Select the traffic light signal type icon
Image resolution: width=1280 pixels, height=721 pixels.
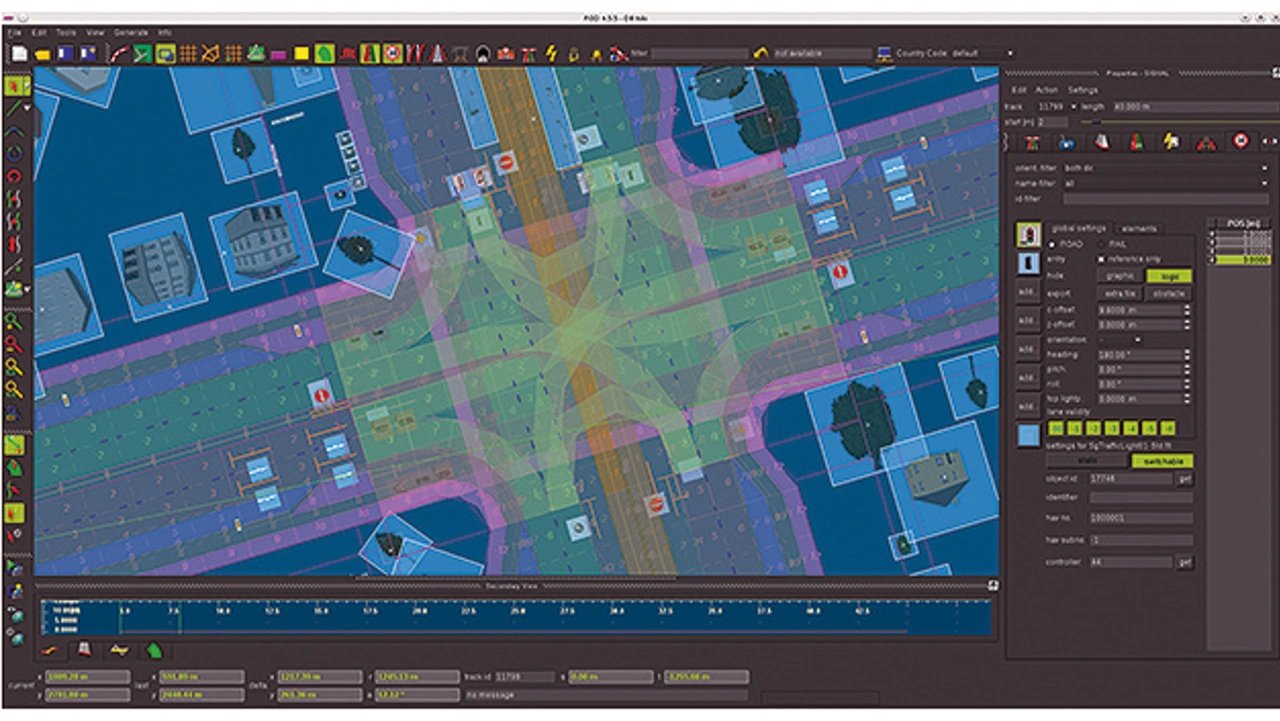1027,235
